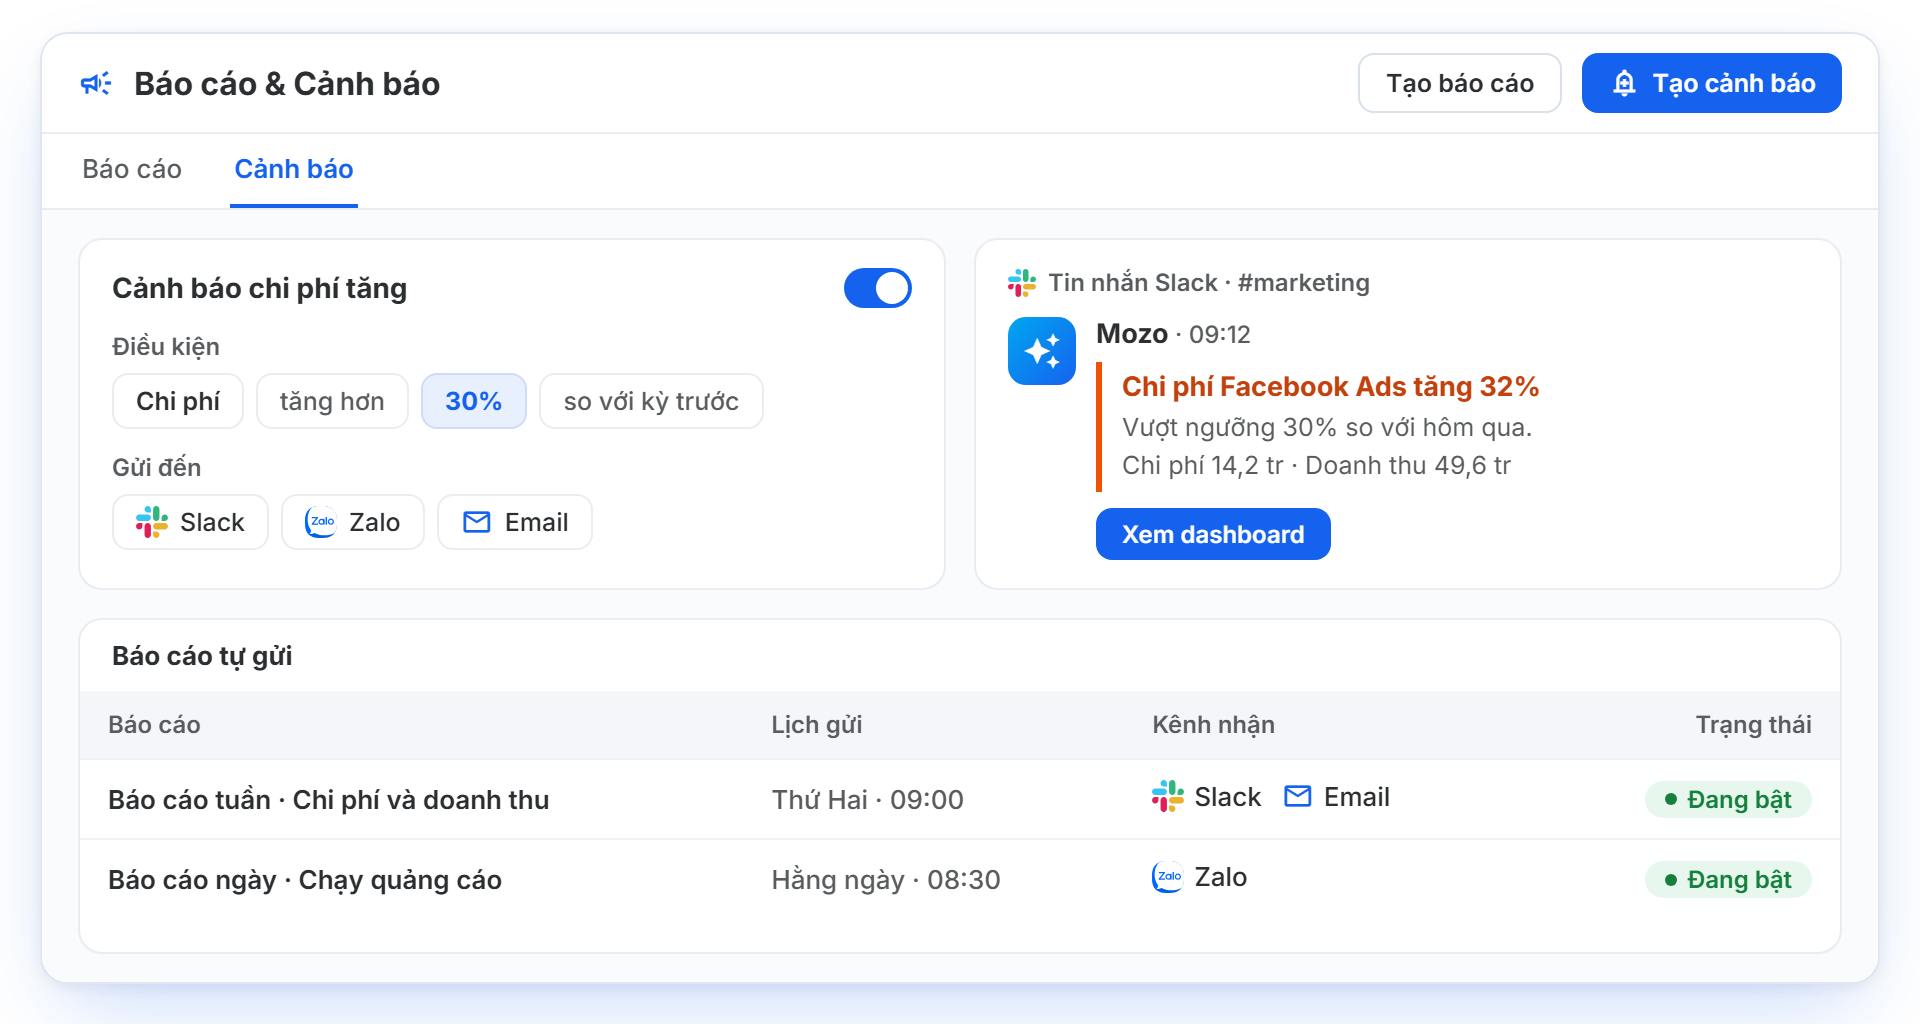Open the tăng hơn condition selector
Image resolution: width=1920 pixels, height=1024 pixels.
pyautogui.click(x=332, y=401)
